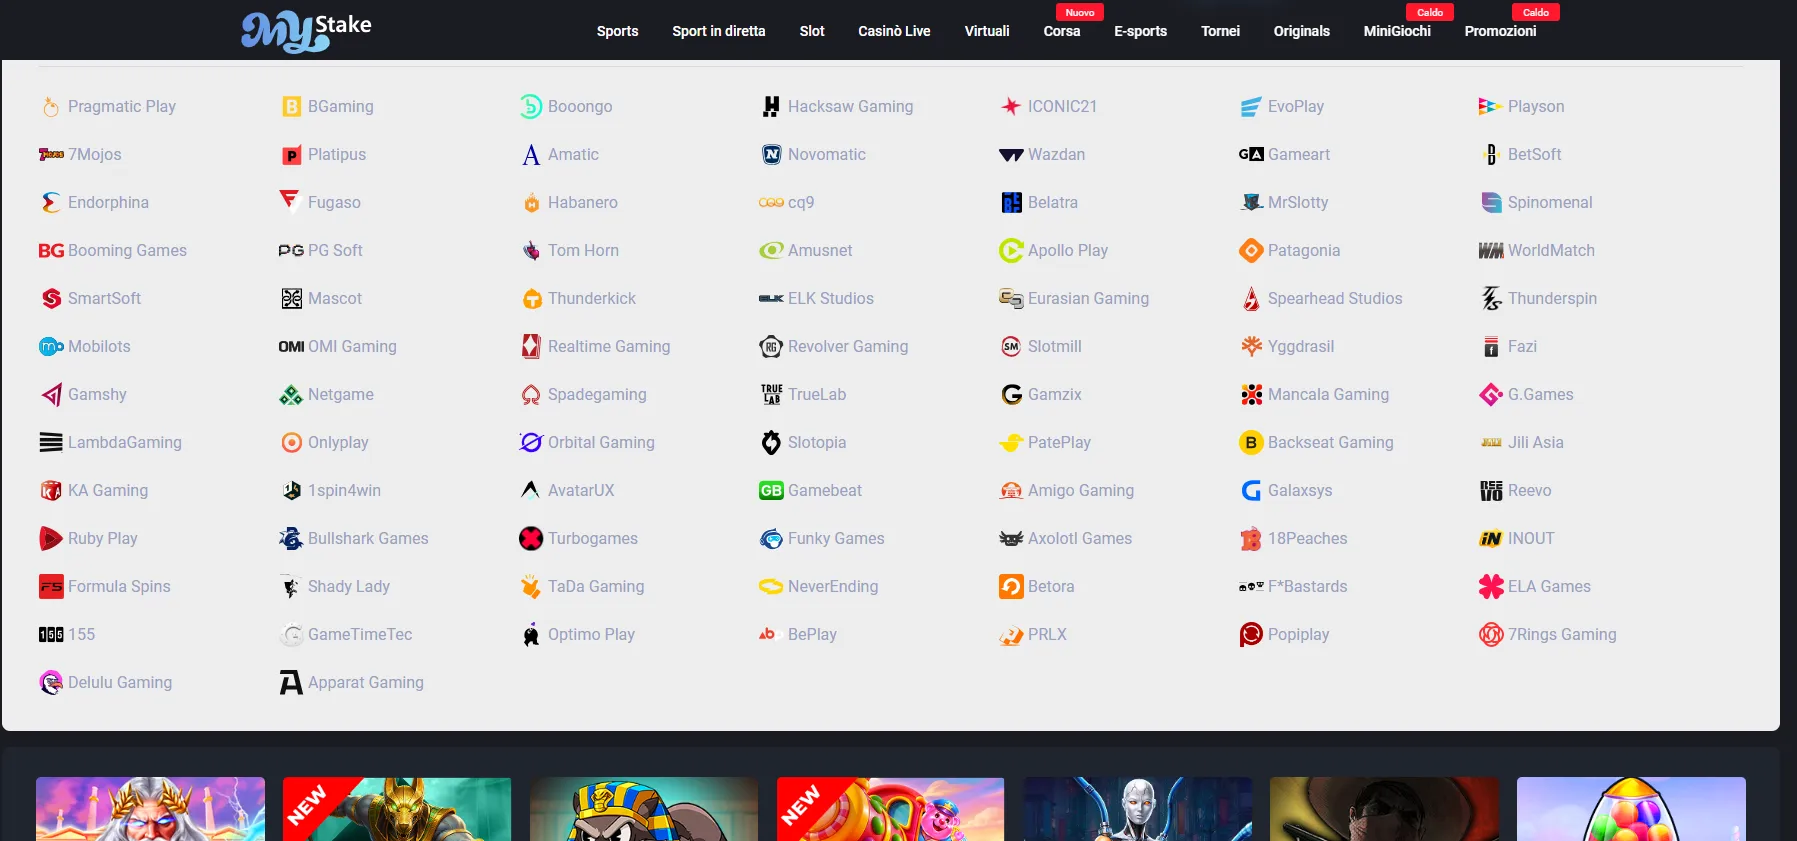Select the ELK Studios provider
The height and width of the screenshot is (841, 1797).
[x=816, y=298]
